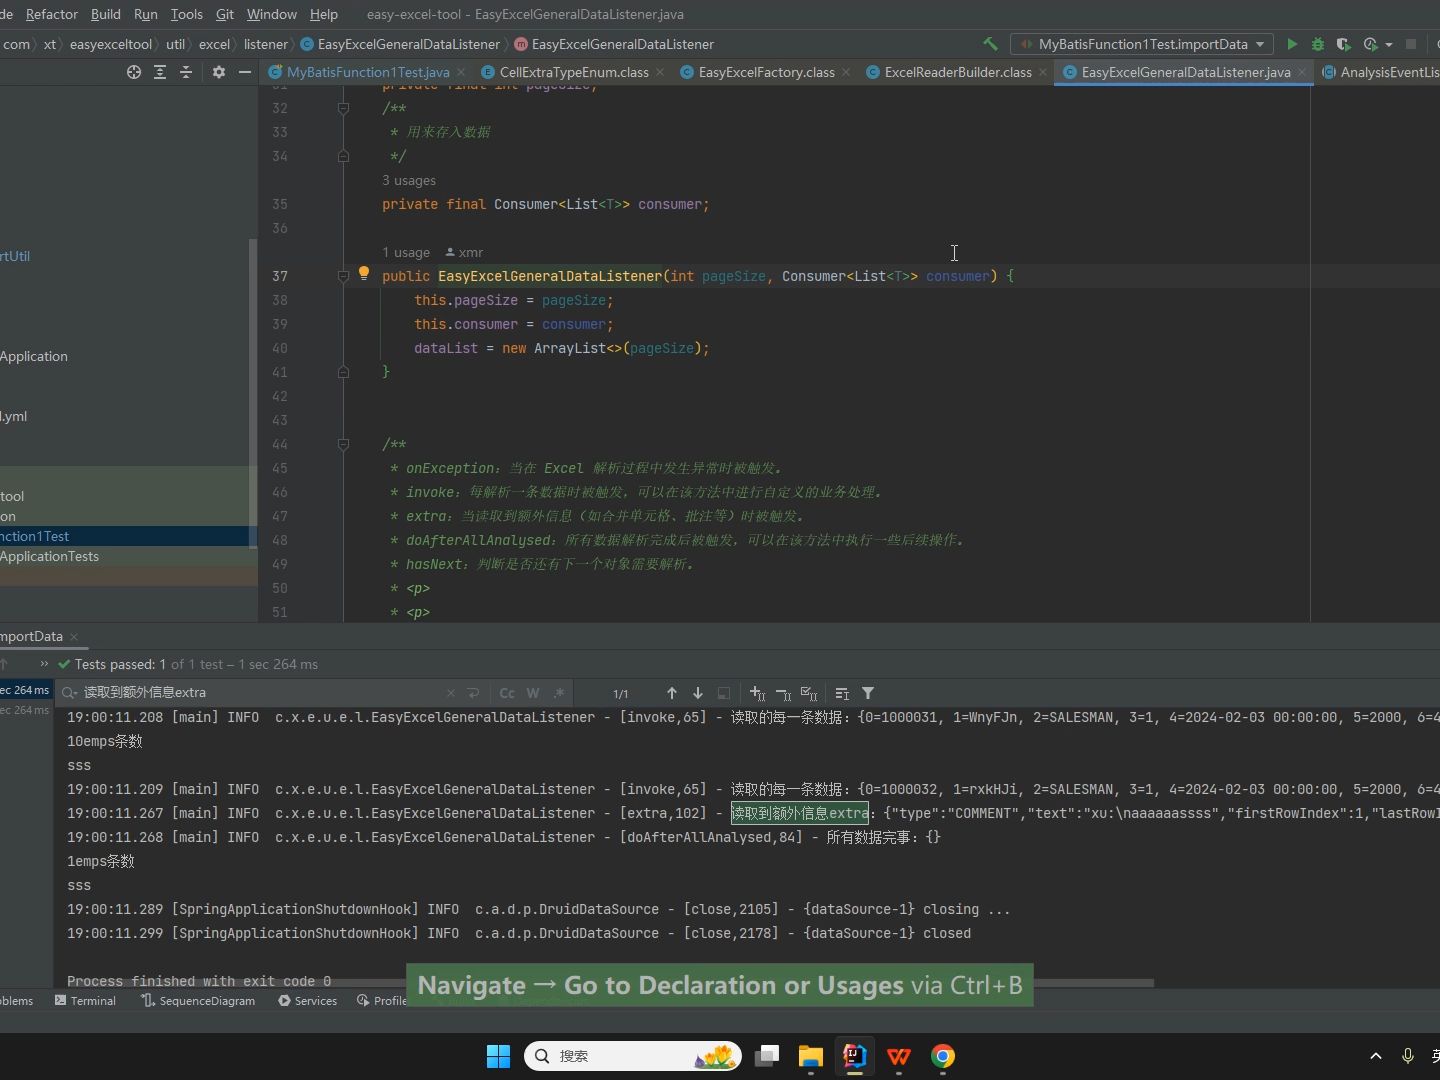Expand all items in the project panel

(x=160, y=72)
